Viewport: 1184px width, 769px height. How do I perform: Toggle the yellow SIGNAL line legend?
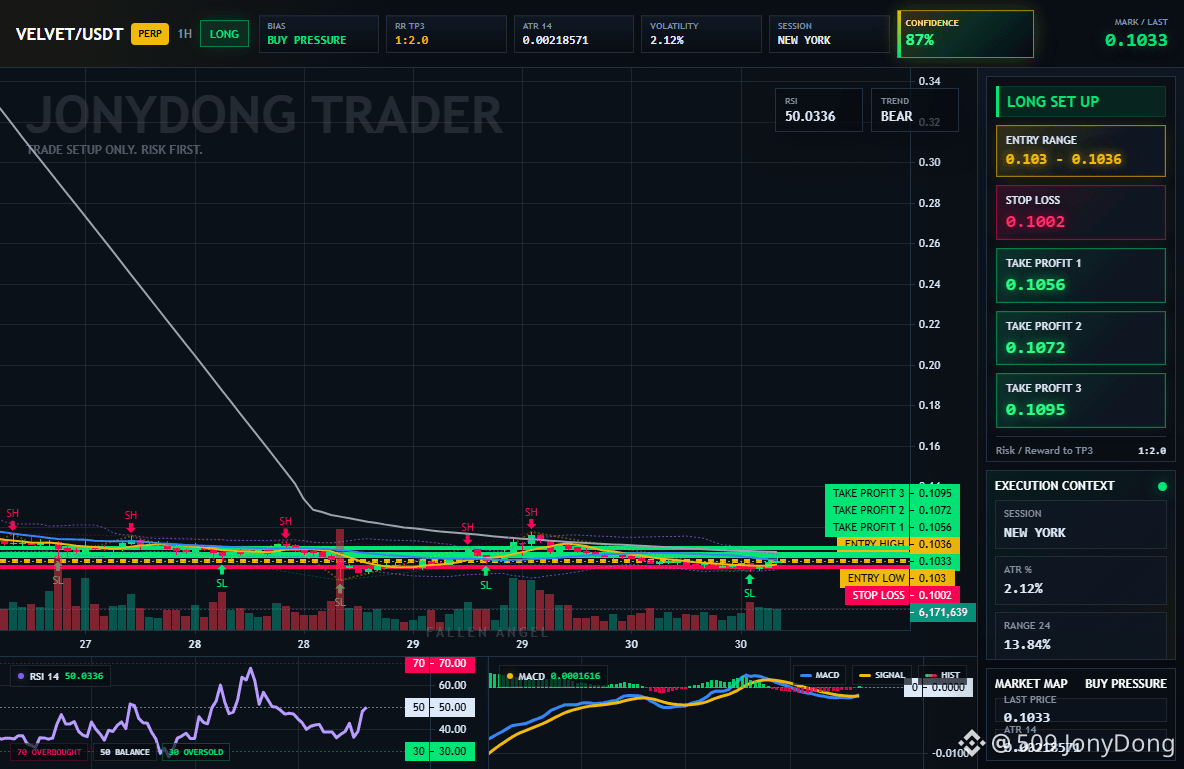coord(881,675)
